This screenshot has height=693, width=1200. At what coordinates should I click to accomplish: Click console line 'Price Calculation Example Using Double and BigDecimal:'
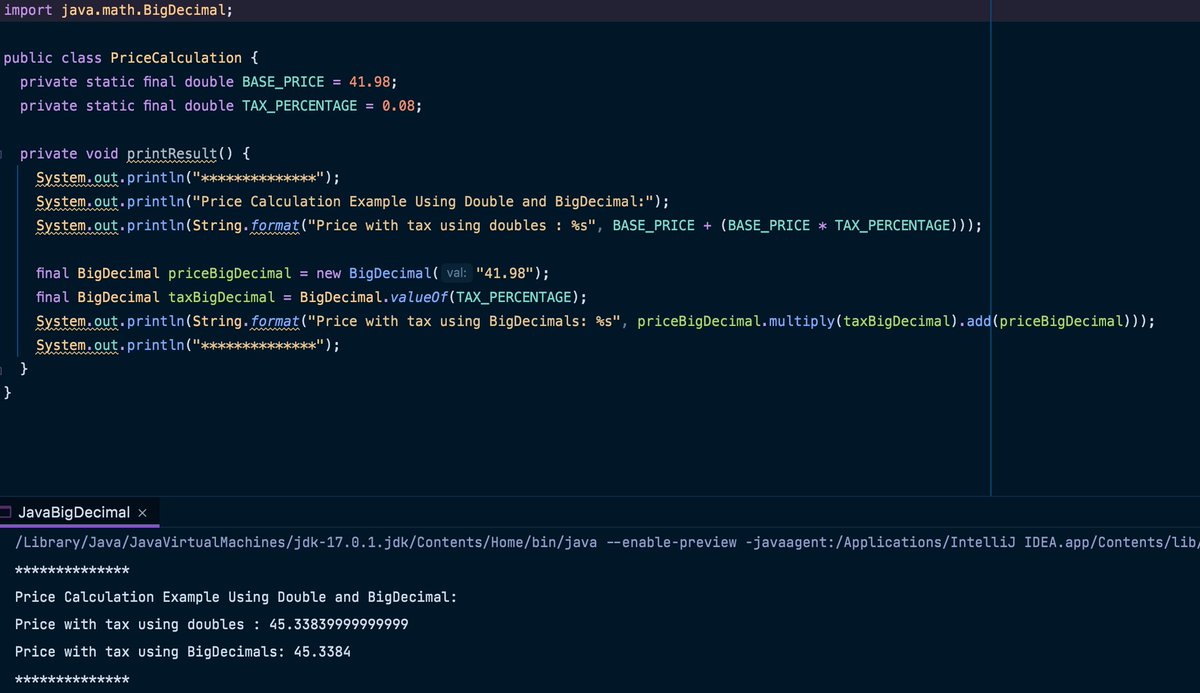tap(236, 597)
